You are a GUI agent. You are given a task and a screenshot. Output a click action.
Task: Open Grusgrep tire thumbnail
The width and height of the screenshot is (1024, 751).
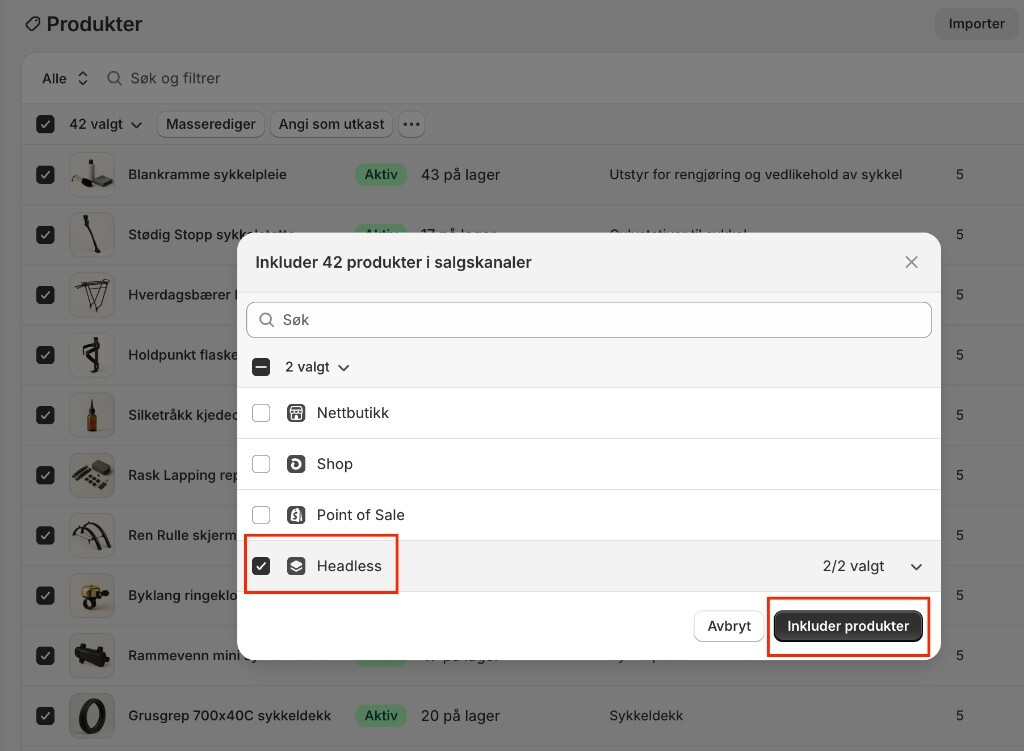click(x=92, y=715)
